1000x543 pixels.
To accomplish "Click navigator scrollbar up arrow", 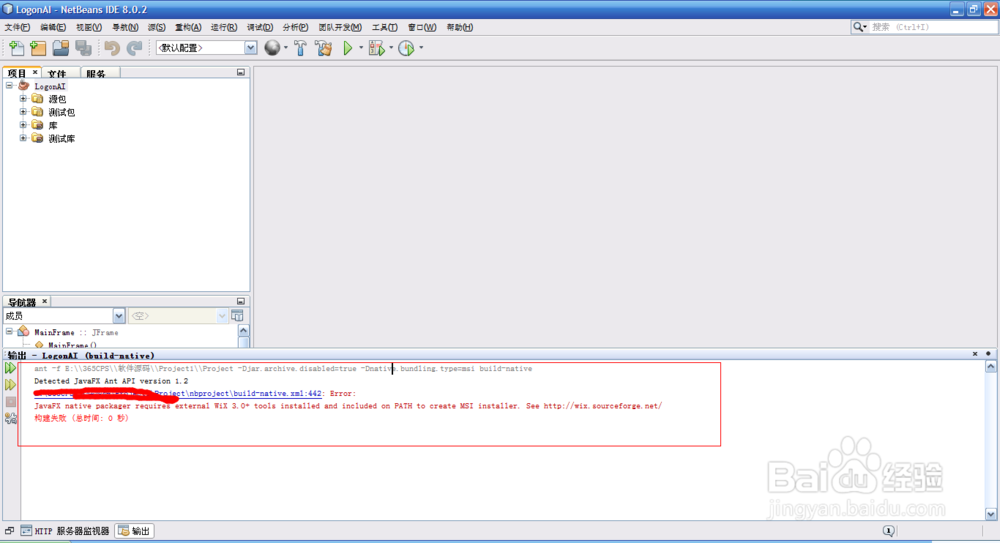I will point(244,331).
